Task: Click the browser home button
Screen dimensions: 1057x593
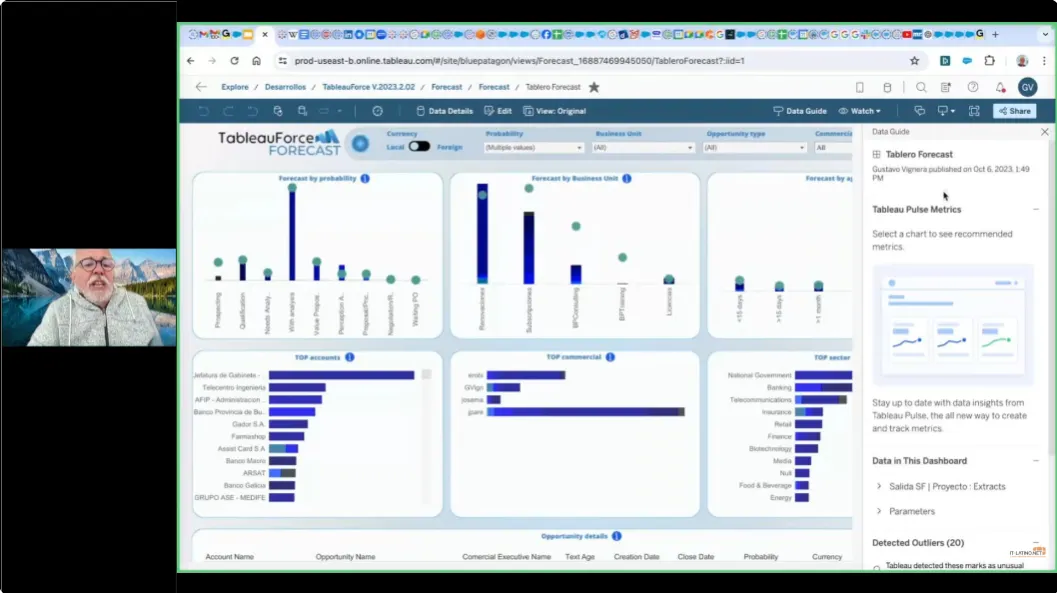Action: 256,61
